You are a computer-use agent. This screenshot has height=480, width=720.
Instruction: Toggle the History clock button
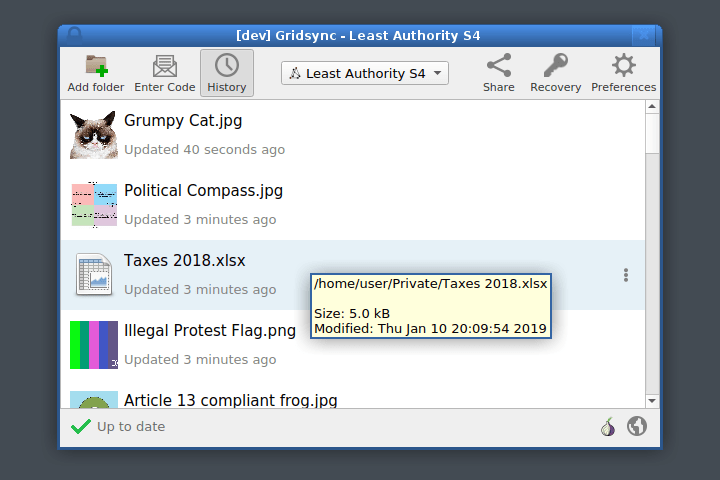(x=227, y=73)
